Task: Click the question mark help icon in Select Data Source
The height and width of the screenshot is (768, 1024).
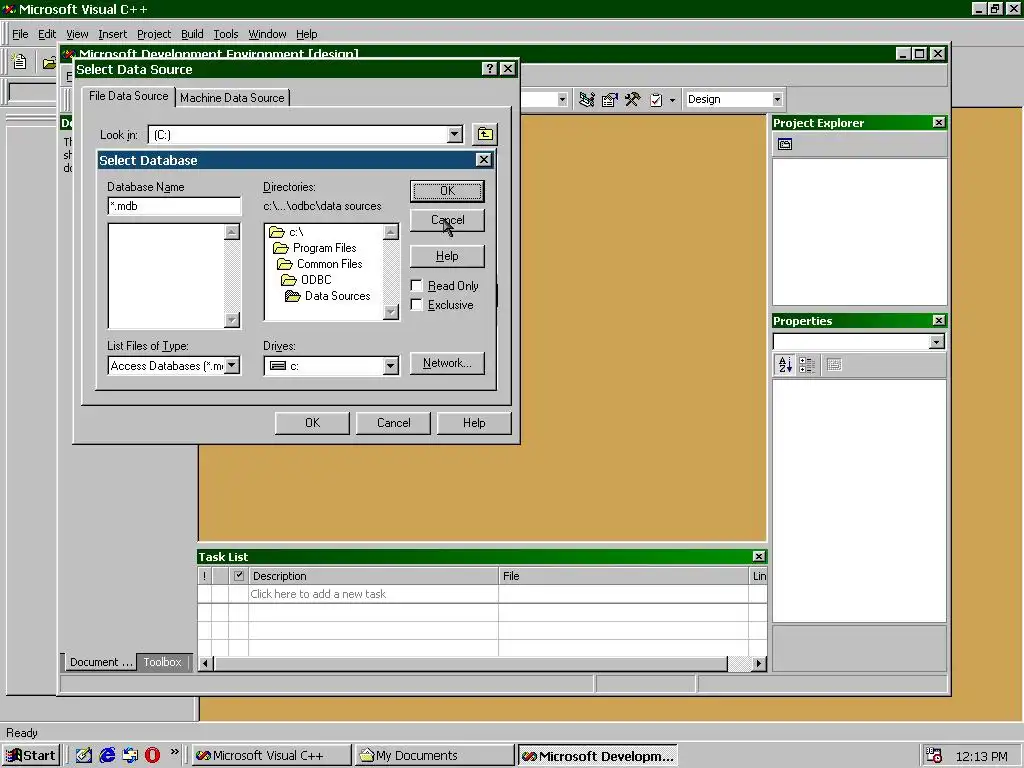Action: pyautogui.click(x=489, y=69)
